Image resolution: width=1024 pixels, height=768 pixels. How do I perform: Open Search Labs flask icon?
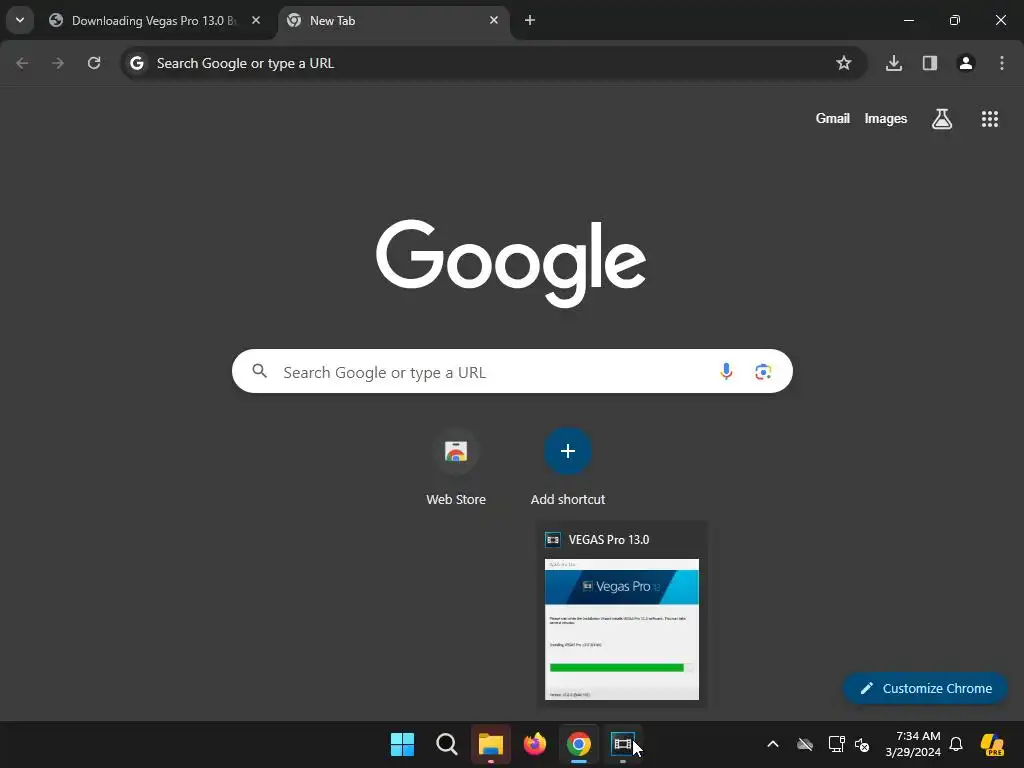point(942,119)
